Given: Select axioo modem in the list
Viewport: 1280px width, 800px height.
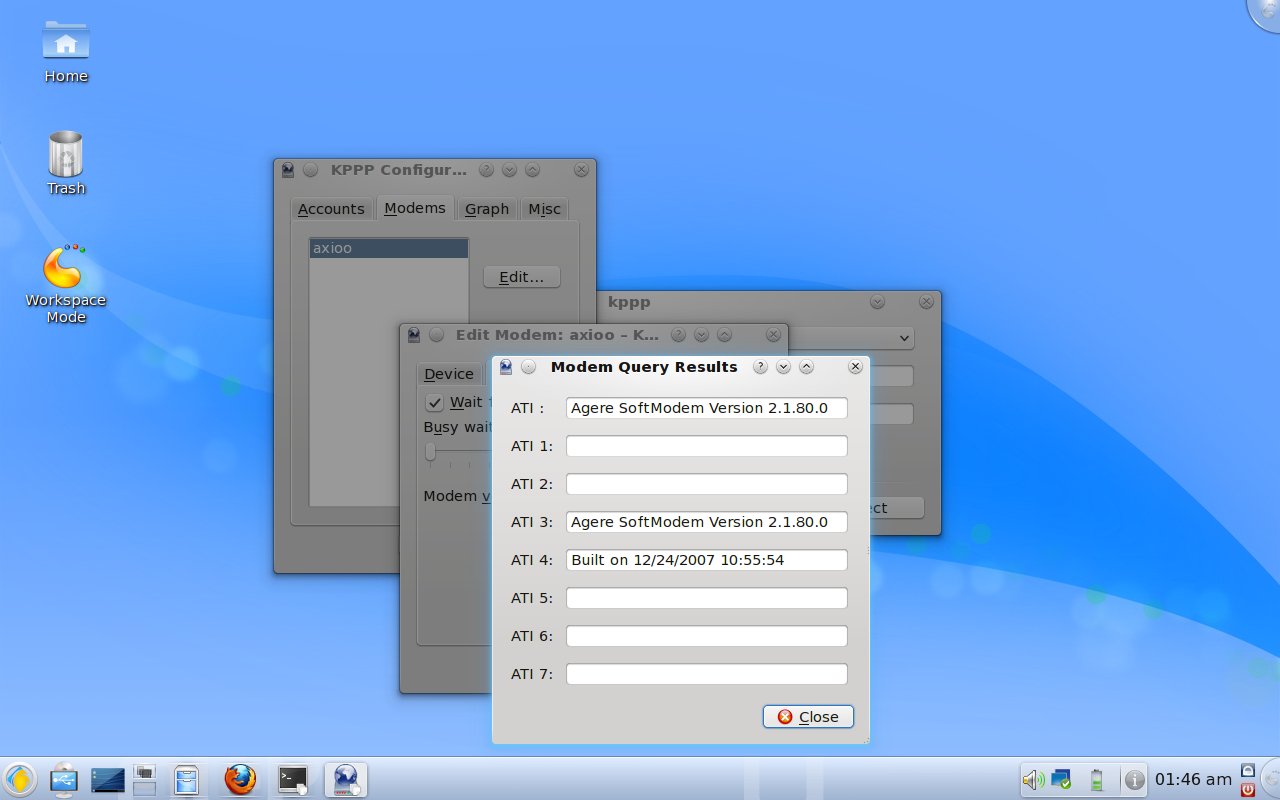Looking at the screenshot, I should (x=389, y=248).
